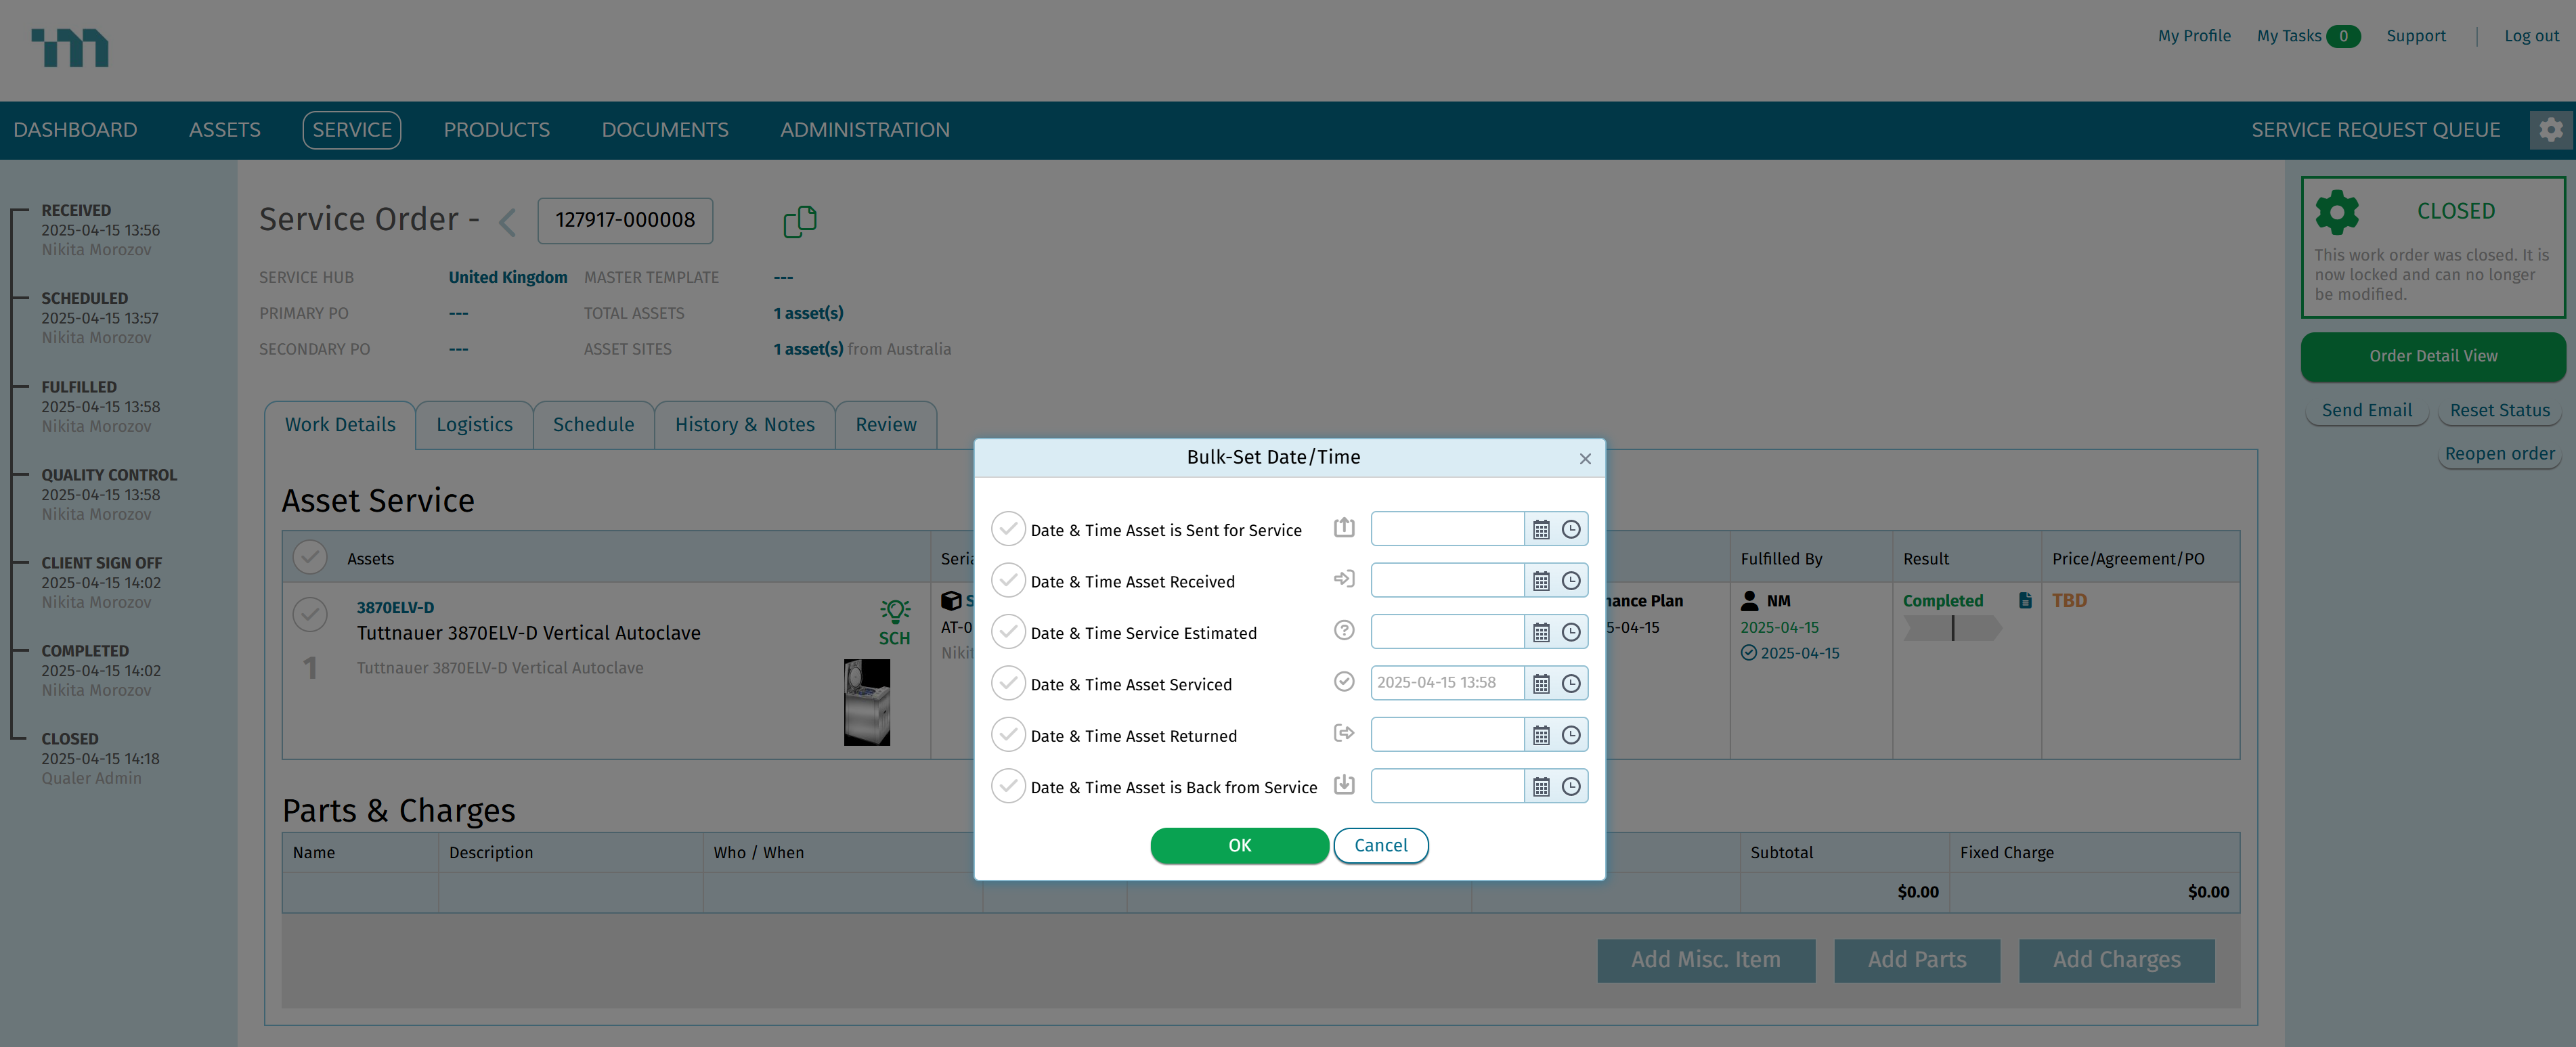Open calendar picker for Back from Service
2576x1047 pixels.
pyautogui.click(x=1541, y=787)
